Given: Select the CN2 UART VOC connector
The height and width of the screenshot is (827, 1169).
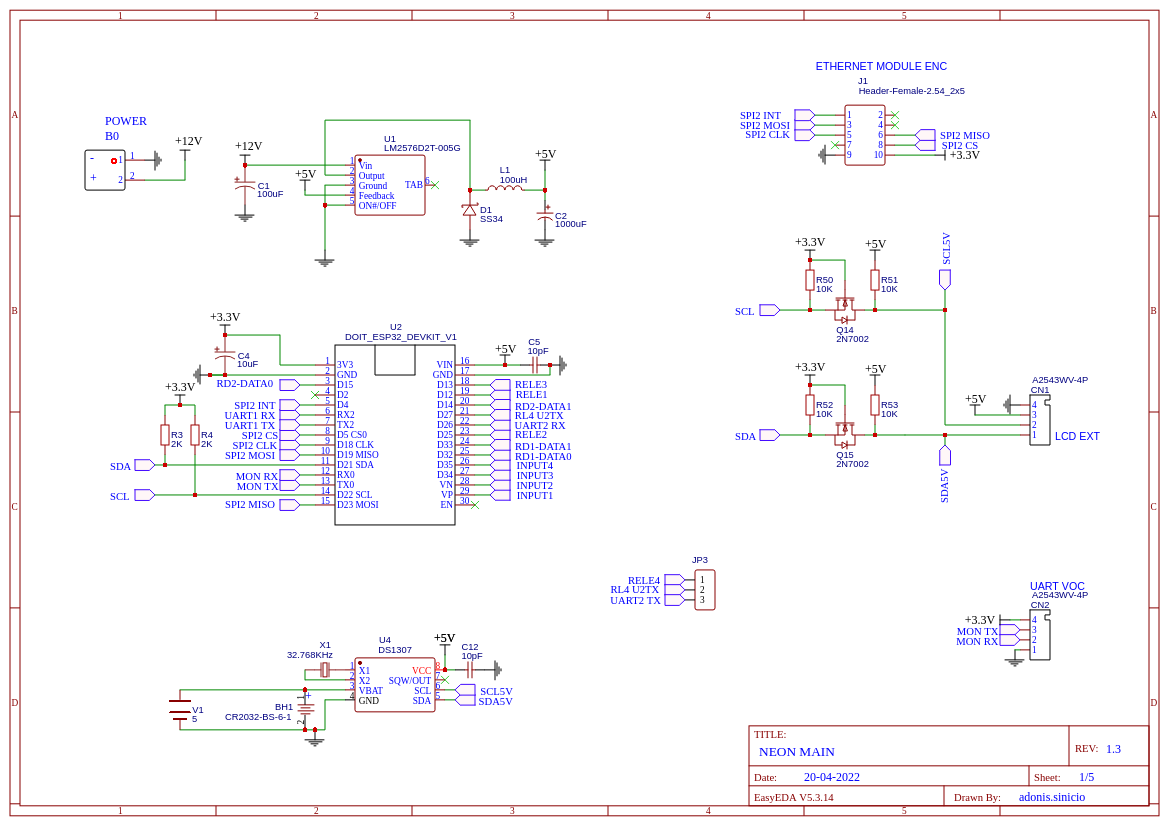Looking at the screenshot, I should point(1039,635).
